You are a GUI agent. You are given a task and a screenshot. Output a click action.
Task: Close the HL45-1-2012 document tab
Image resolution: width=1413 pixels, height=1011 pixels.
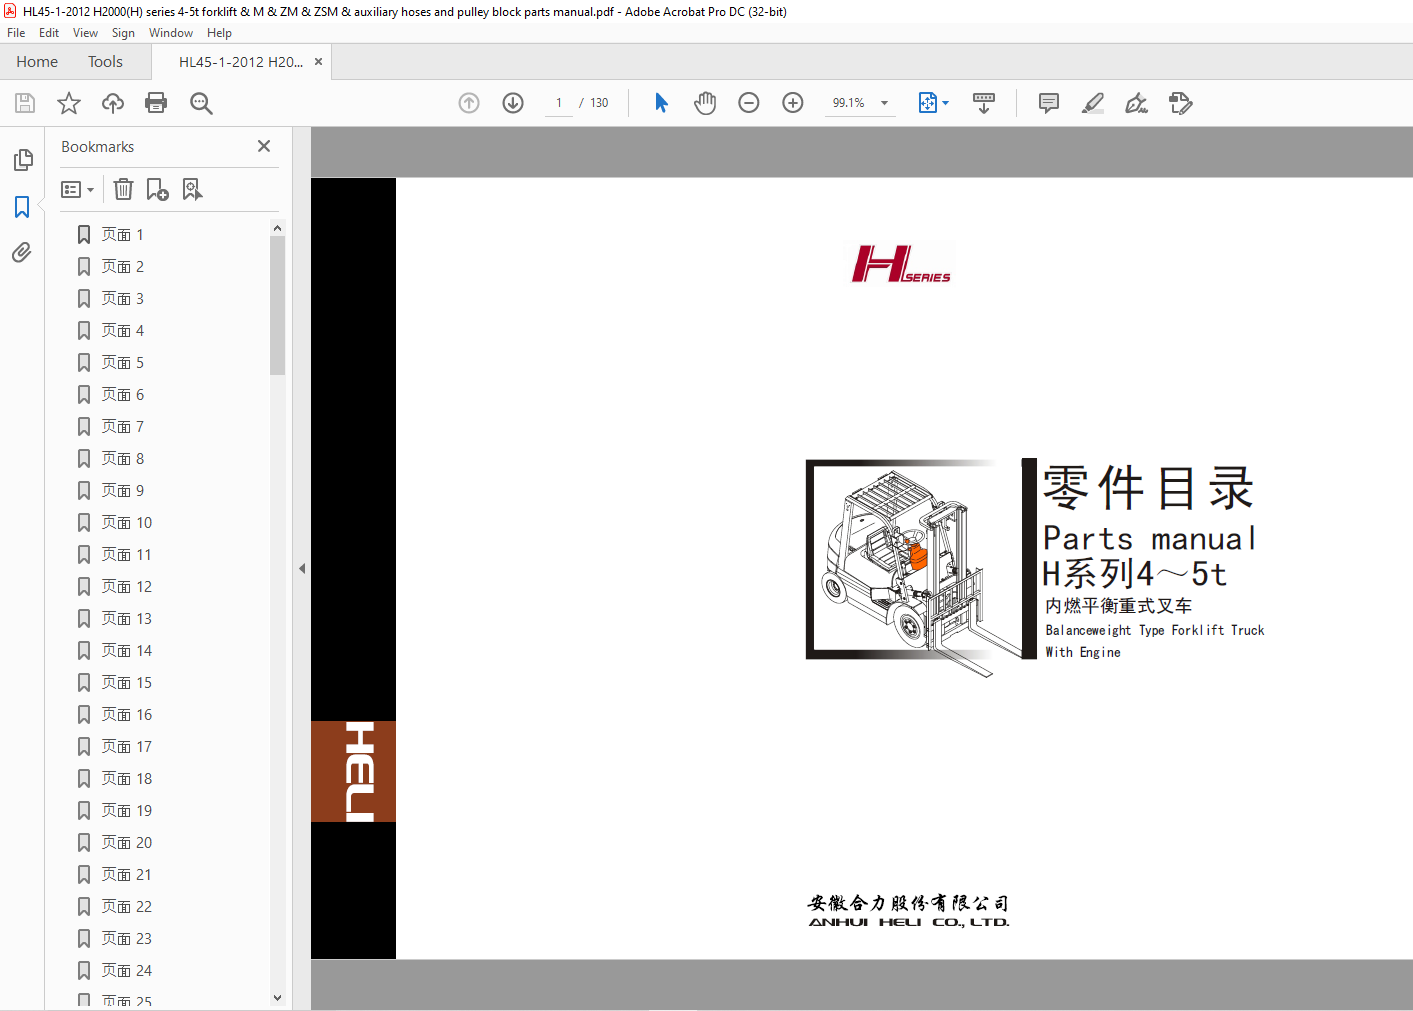coord(318,62)
